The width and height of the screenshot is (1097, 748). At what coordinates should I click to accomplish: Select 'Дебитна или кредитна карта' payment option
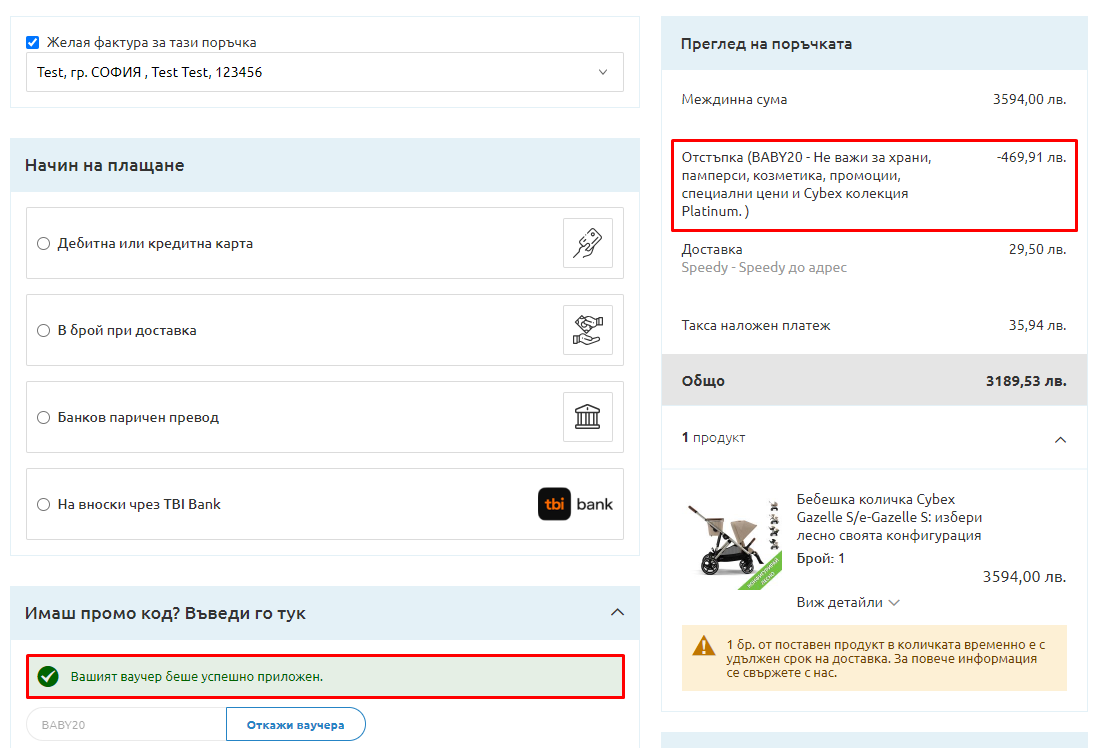coord(43,243)
